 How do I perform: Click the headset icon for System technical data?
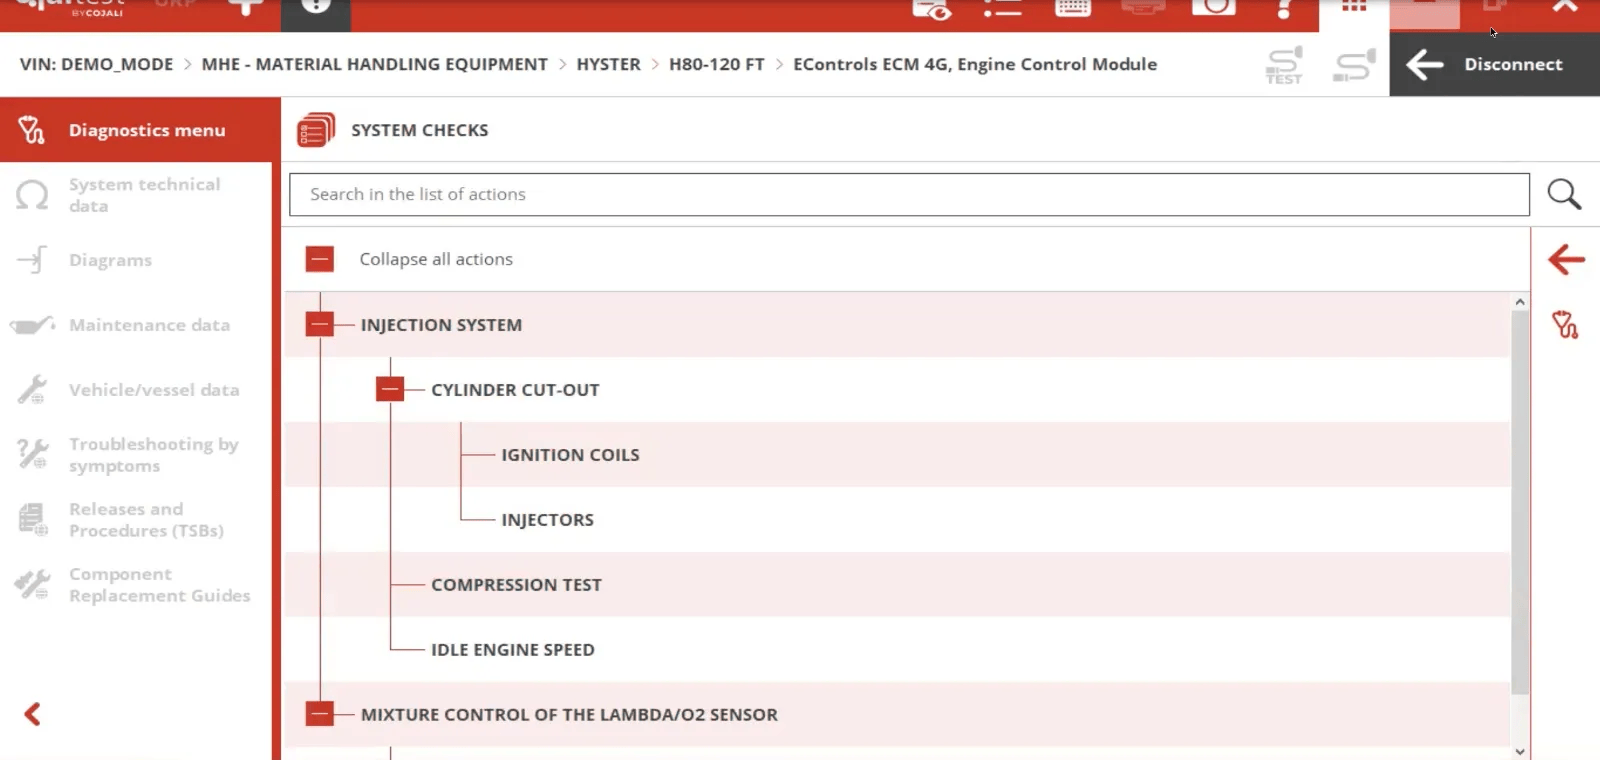click(32, 195)
